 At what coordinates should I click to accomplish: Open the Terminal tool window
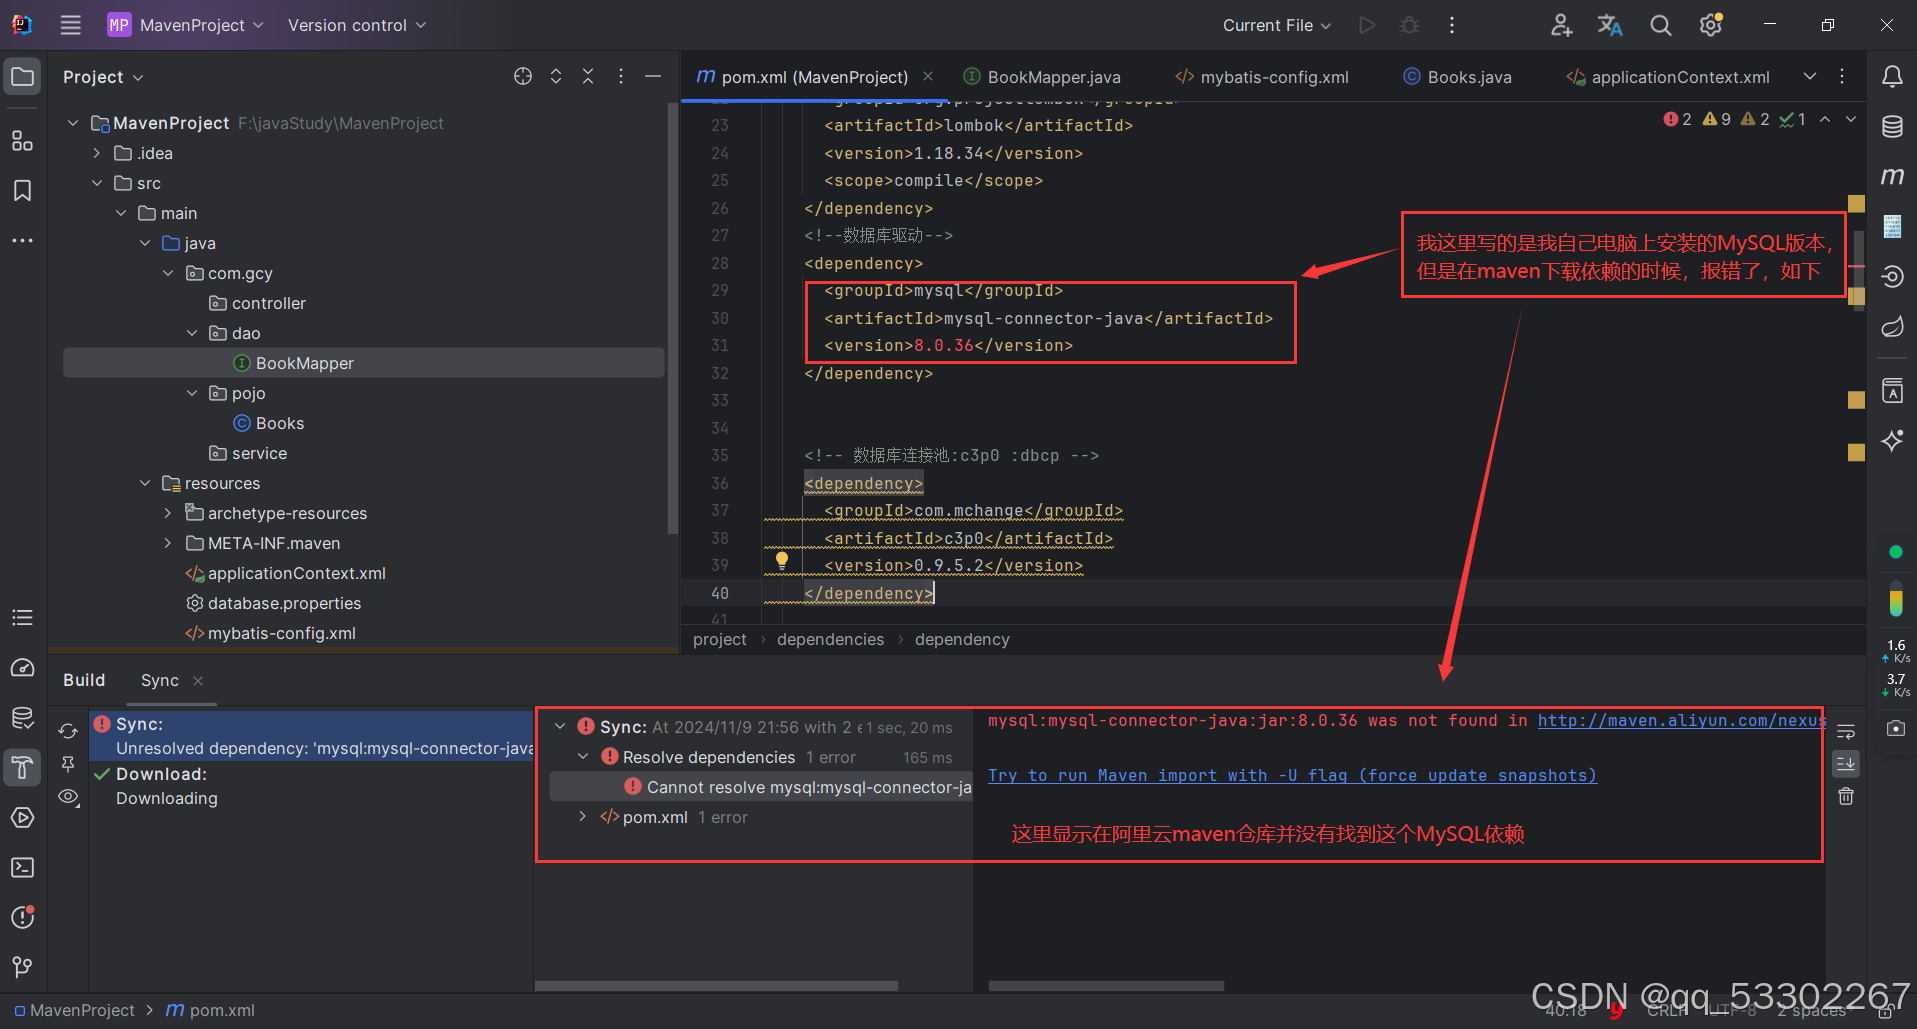pyautogui.click(x=22, y=867)
